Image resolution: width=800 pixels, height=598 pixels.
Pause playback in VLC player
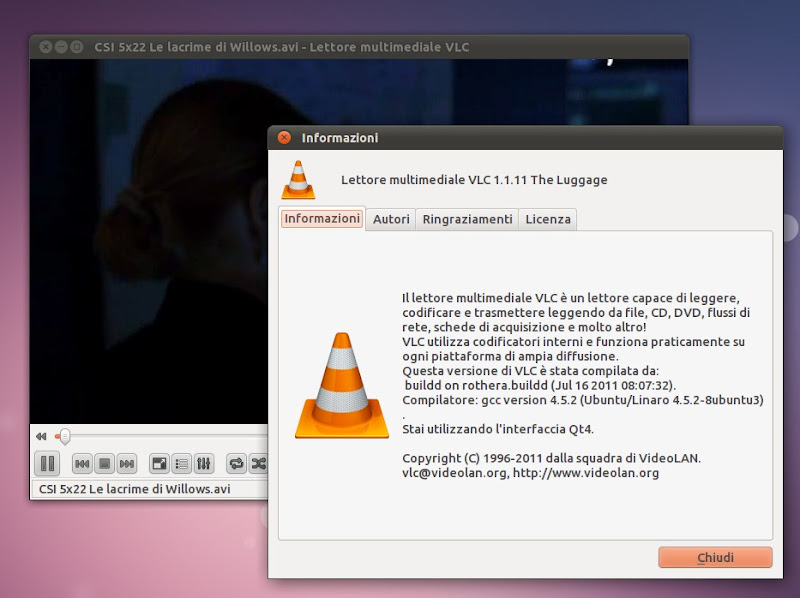[47, 464]
